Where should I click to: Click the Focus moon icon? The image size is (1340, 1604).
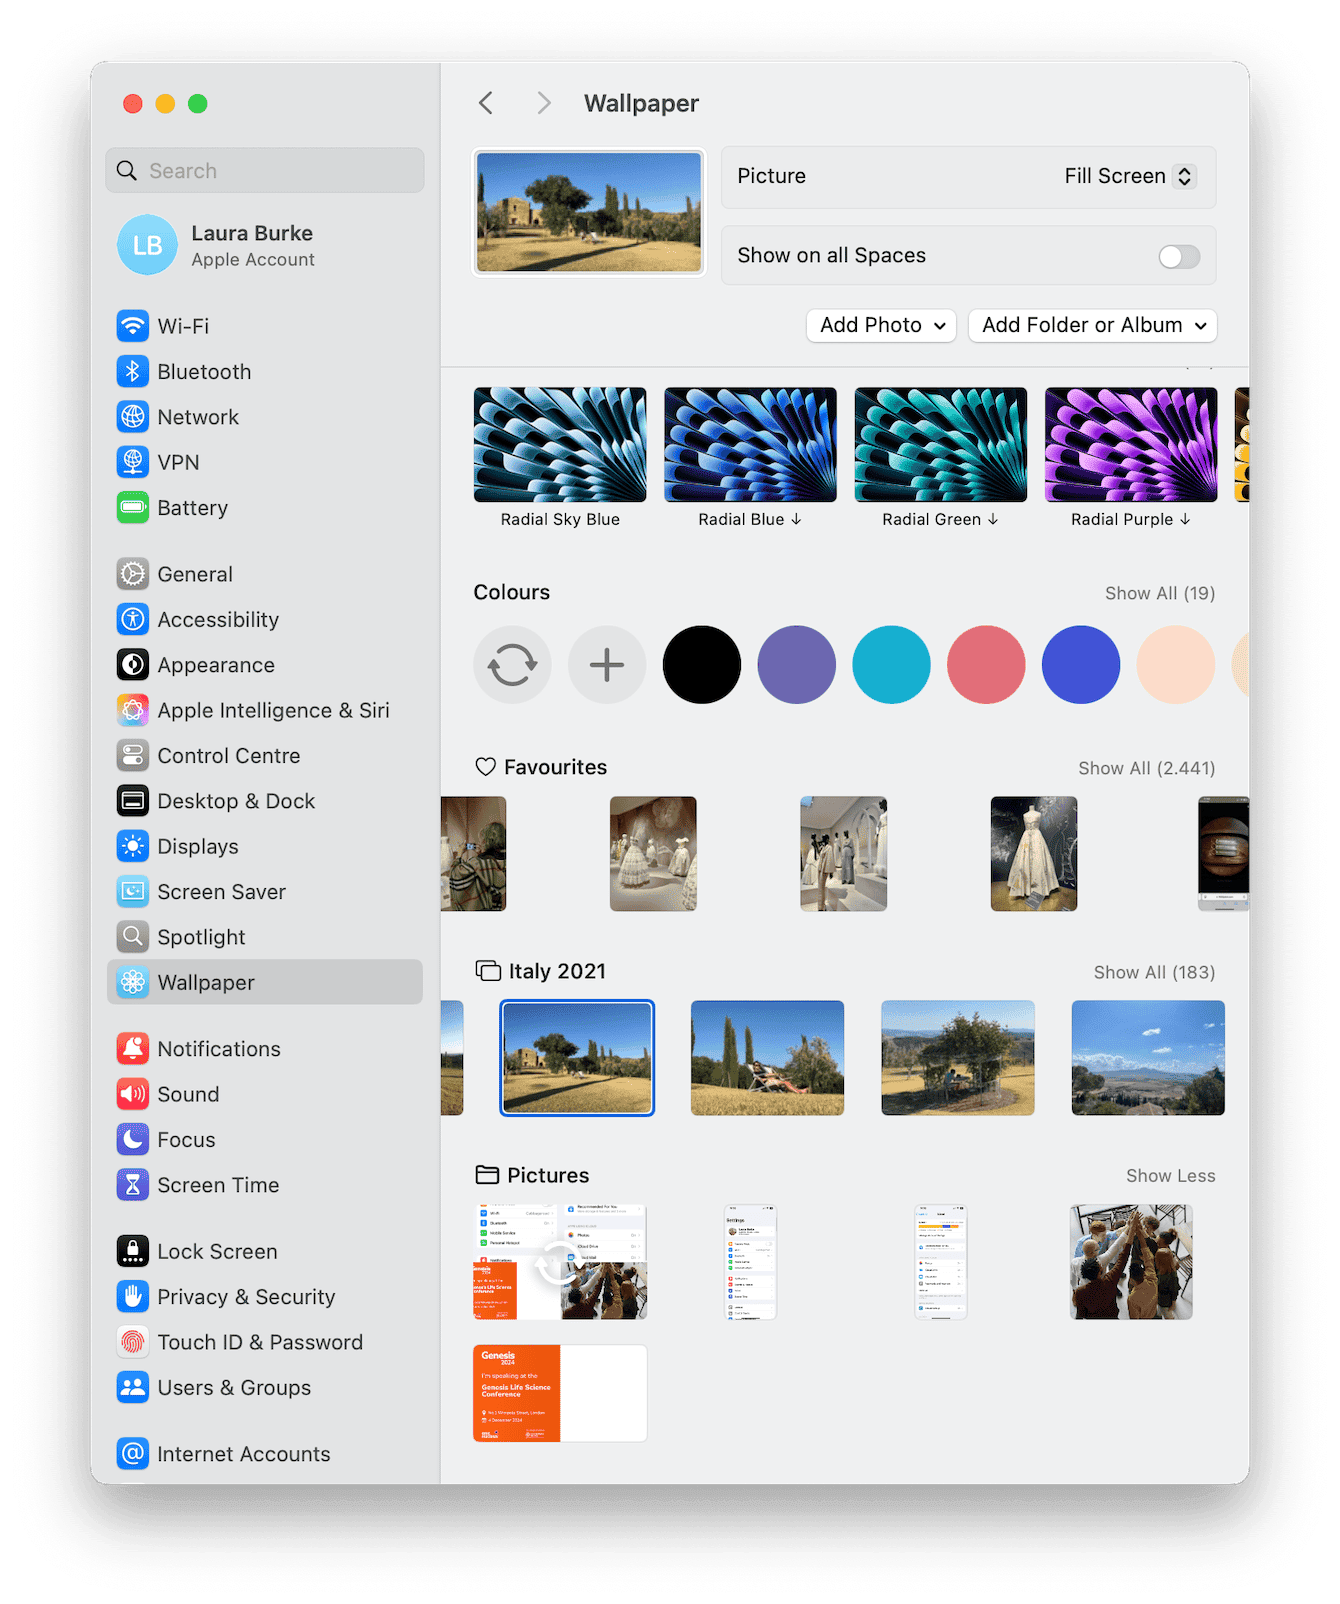point(133,1140)
